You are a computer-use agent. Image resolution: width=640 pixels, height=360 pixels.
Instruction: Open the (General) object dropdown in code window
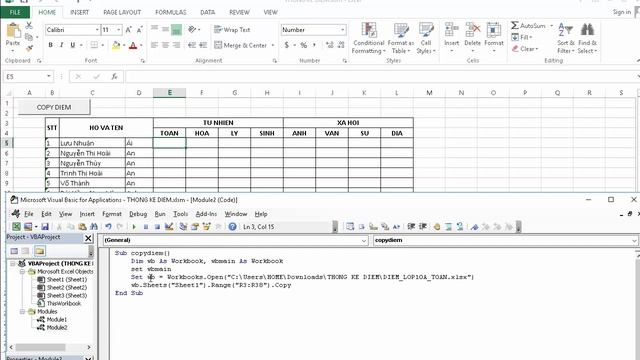364,240
